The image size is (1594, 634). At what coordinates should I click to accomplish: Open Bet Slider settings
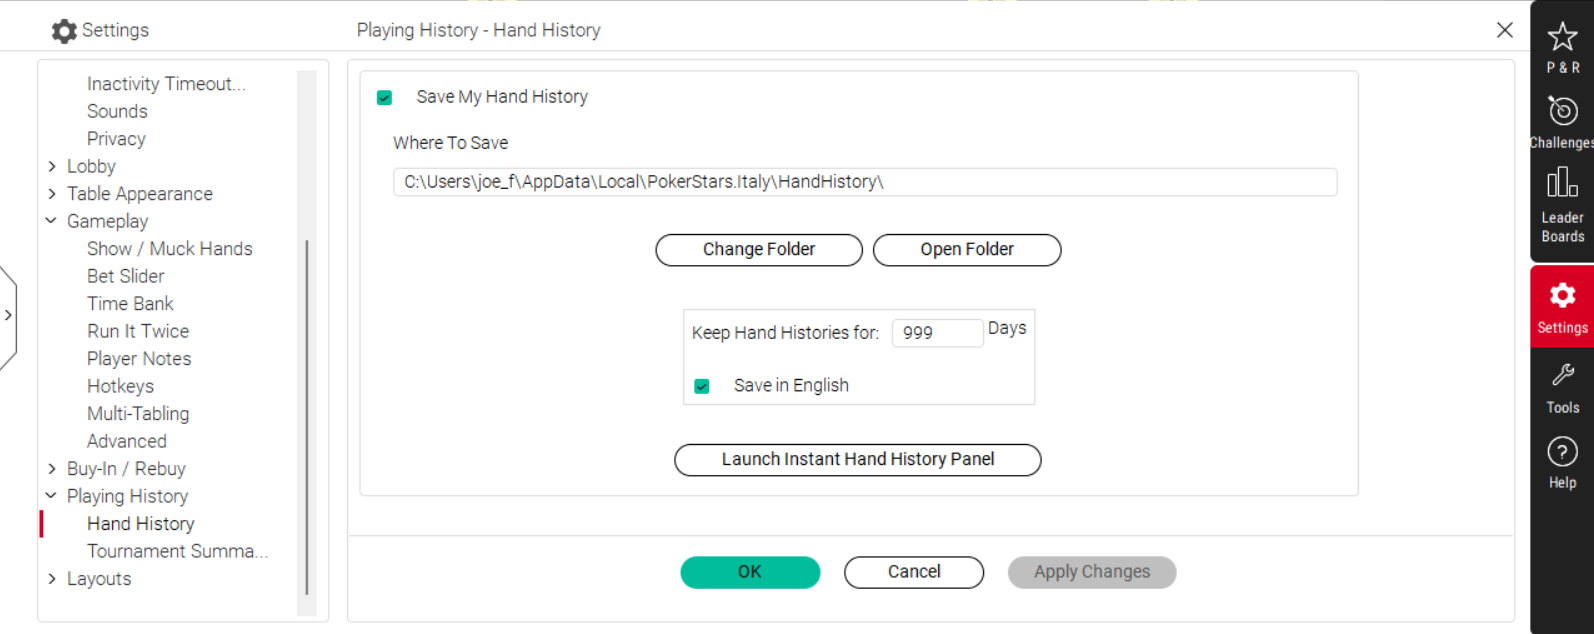[126, 276]
